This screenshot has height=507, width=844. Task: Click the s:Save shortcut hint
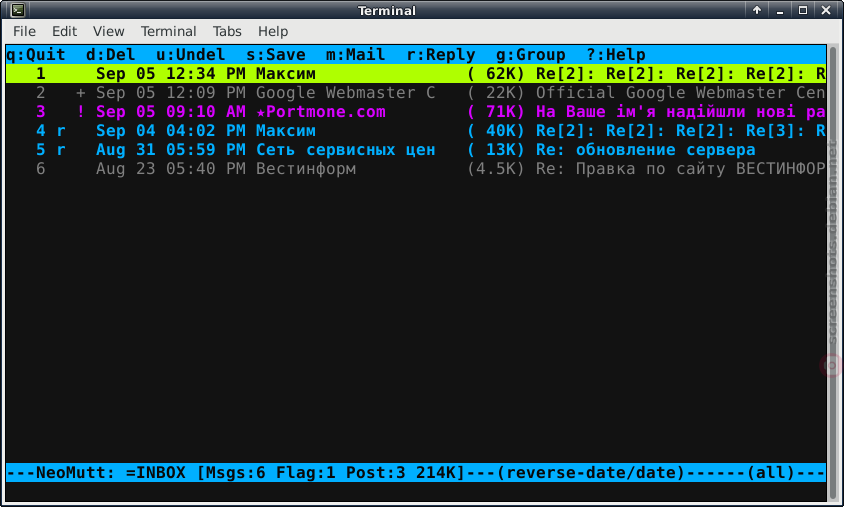[x=276, y=55]
